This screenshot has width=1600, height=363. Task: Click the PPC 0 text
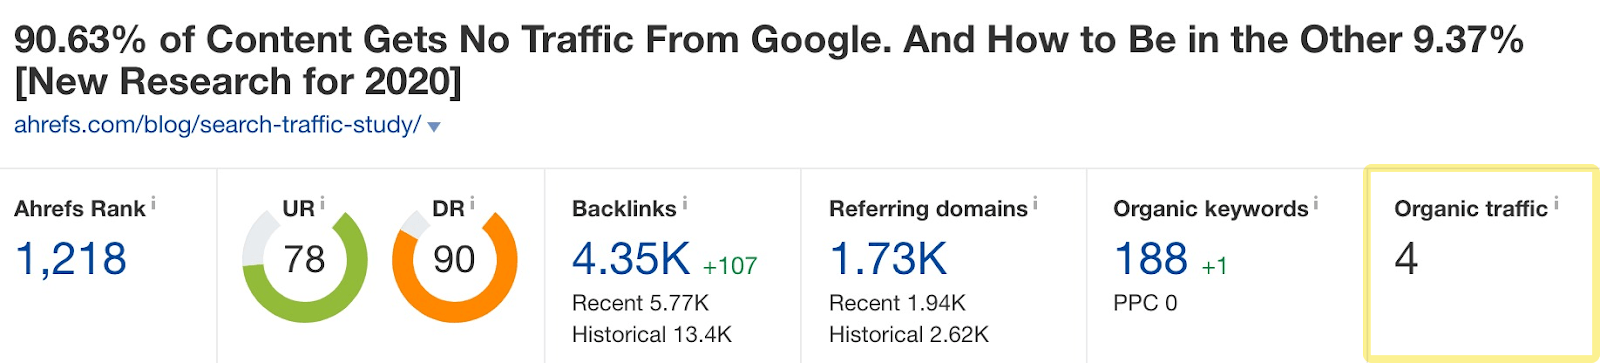coord(1145,303)
